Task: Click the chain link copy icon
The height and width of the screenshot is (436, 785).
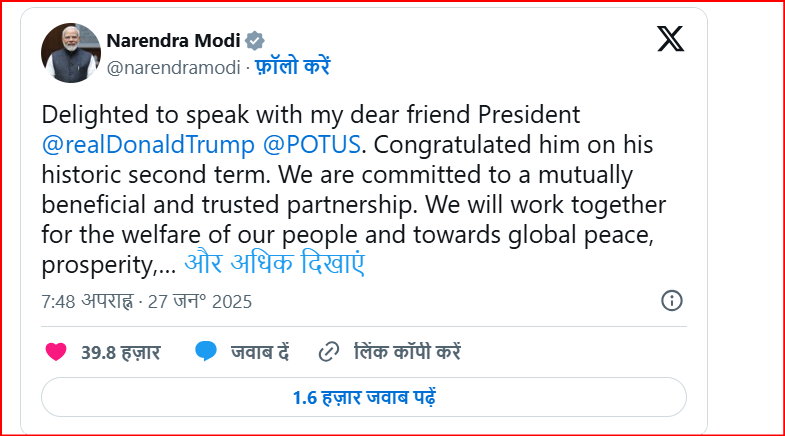Action: pos(328,352)
